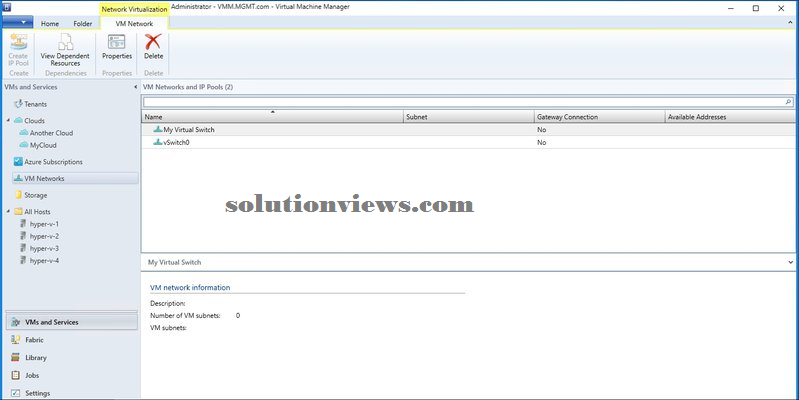Click the vSwitch0 network icon

pos(158,143)
